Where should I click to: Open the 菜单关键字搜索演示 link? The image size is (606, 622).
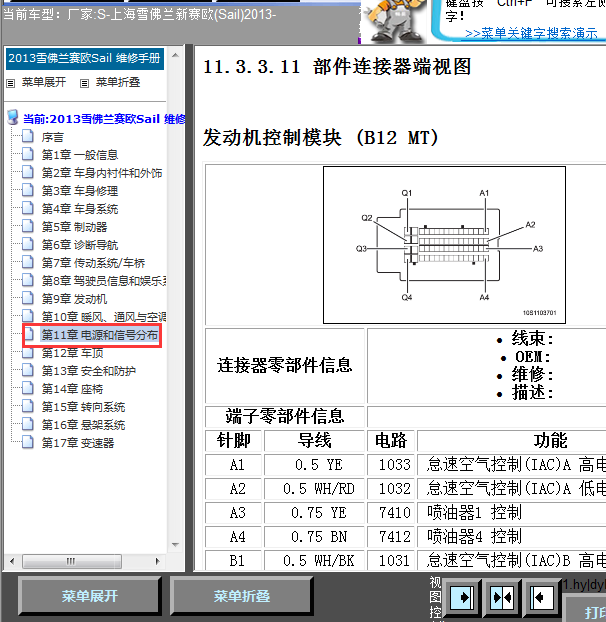(x=531, y=33)
